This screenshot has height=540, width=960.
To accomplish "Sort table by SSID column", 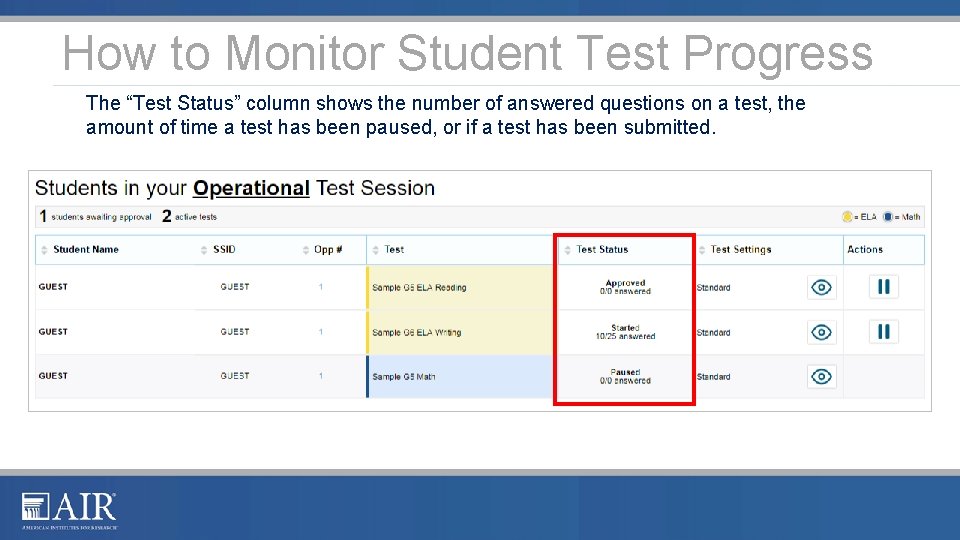I will point(224,250).
